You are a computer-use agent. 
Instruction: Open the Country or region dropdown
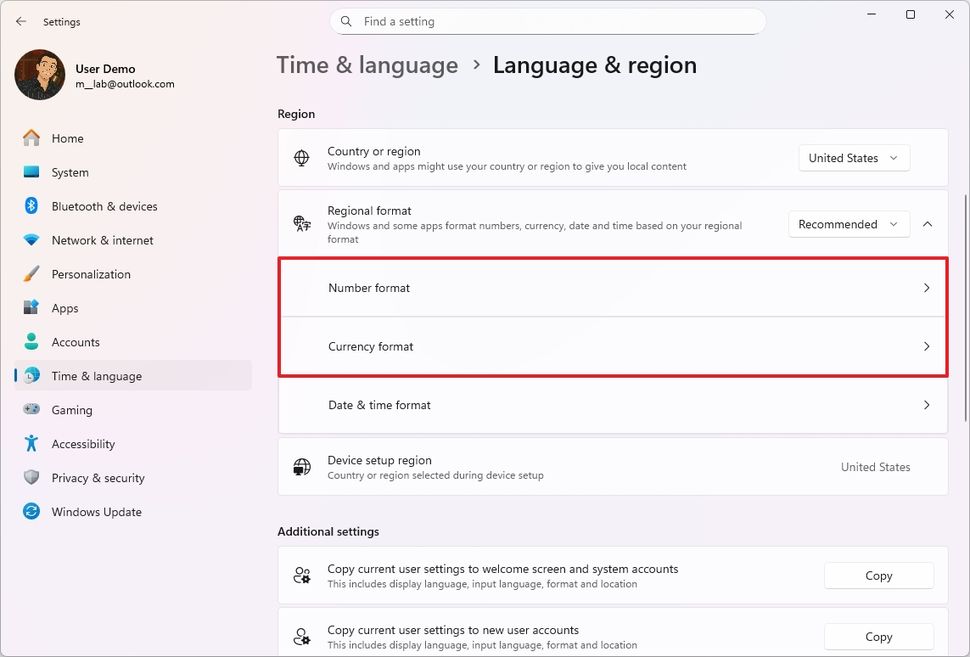point(853,158)
